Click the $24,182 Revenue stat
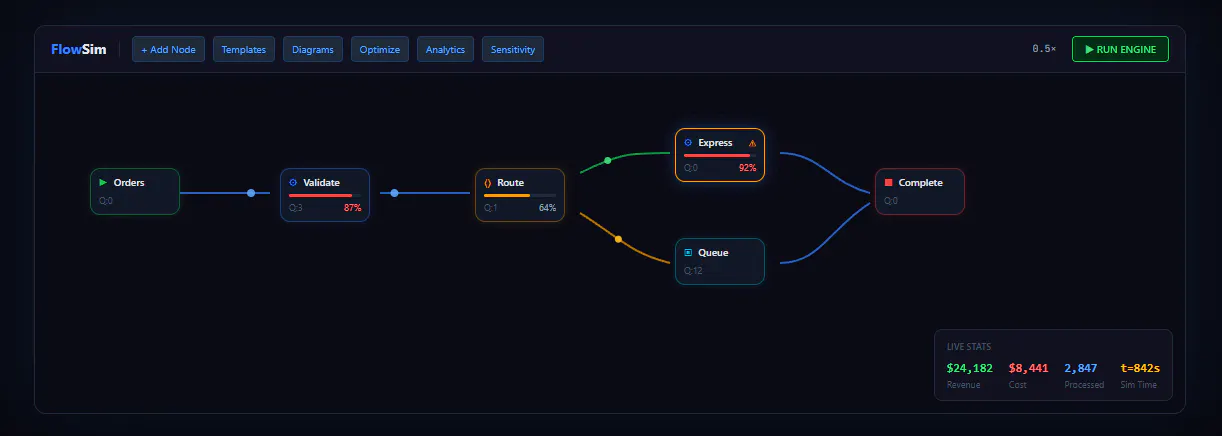The image size is (1222, 436). (970, 368)
